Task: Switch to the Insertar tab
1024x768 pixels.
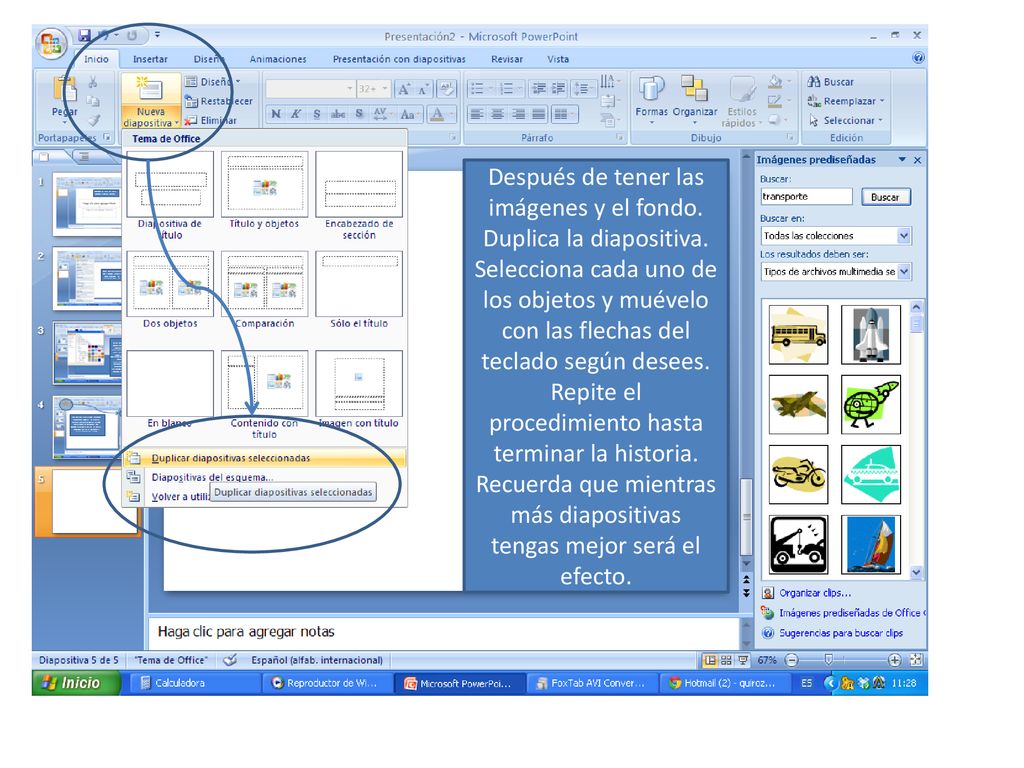Action: [x=150, y=59]
